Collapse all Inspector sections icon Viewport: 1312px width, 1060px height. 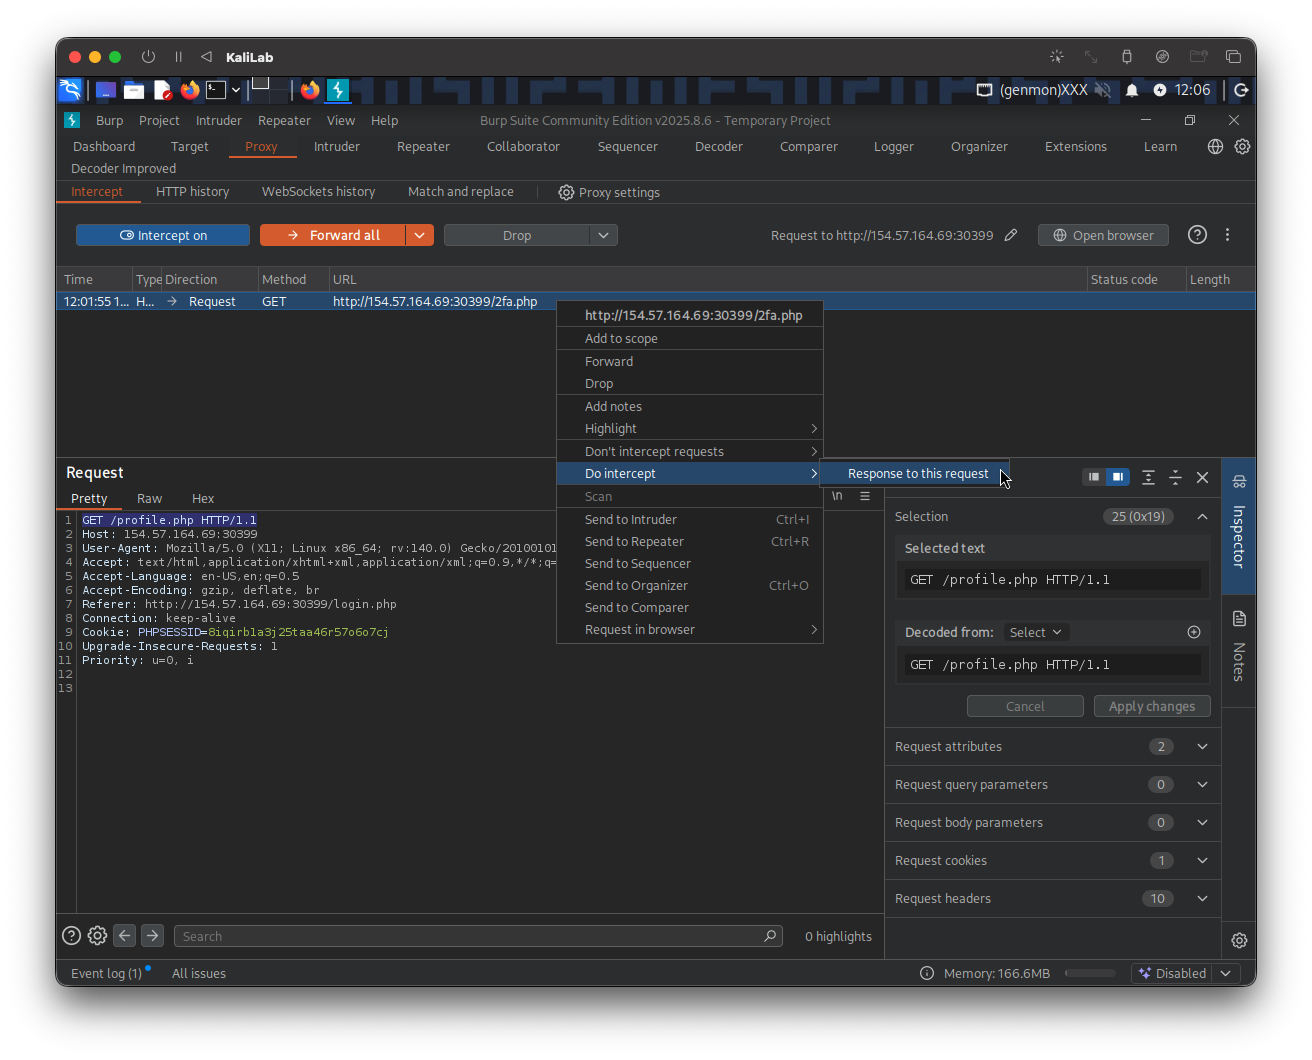tap(1175, 477)
